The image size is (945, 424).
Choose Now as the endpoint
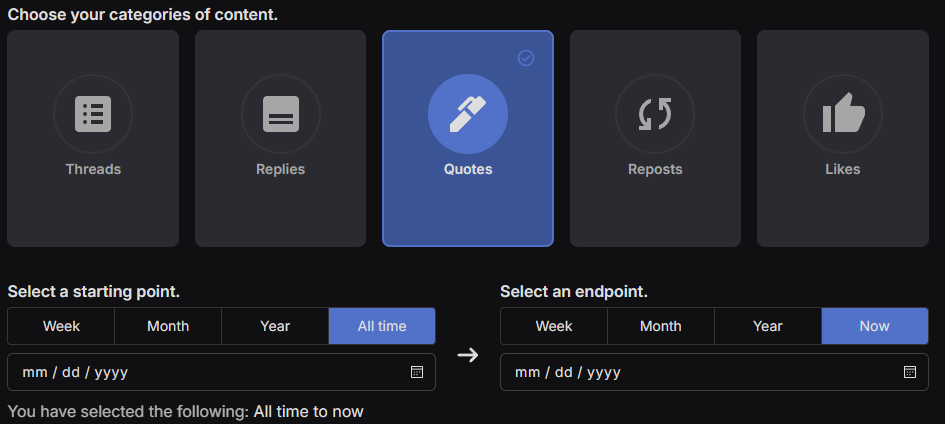(x=875, y=326)
